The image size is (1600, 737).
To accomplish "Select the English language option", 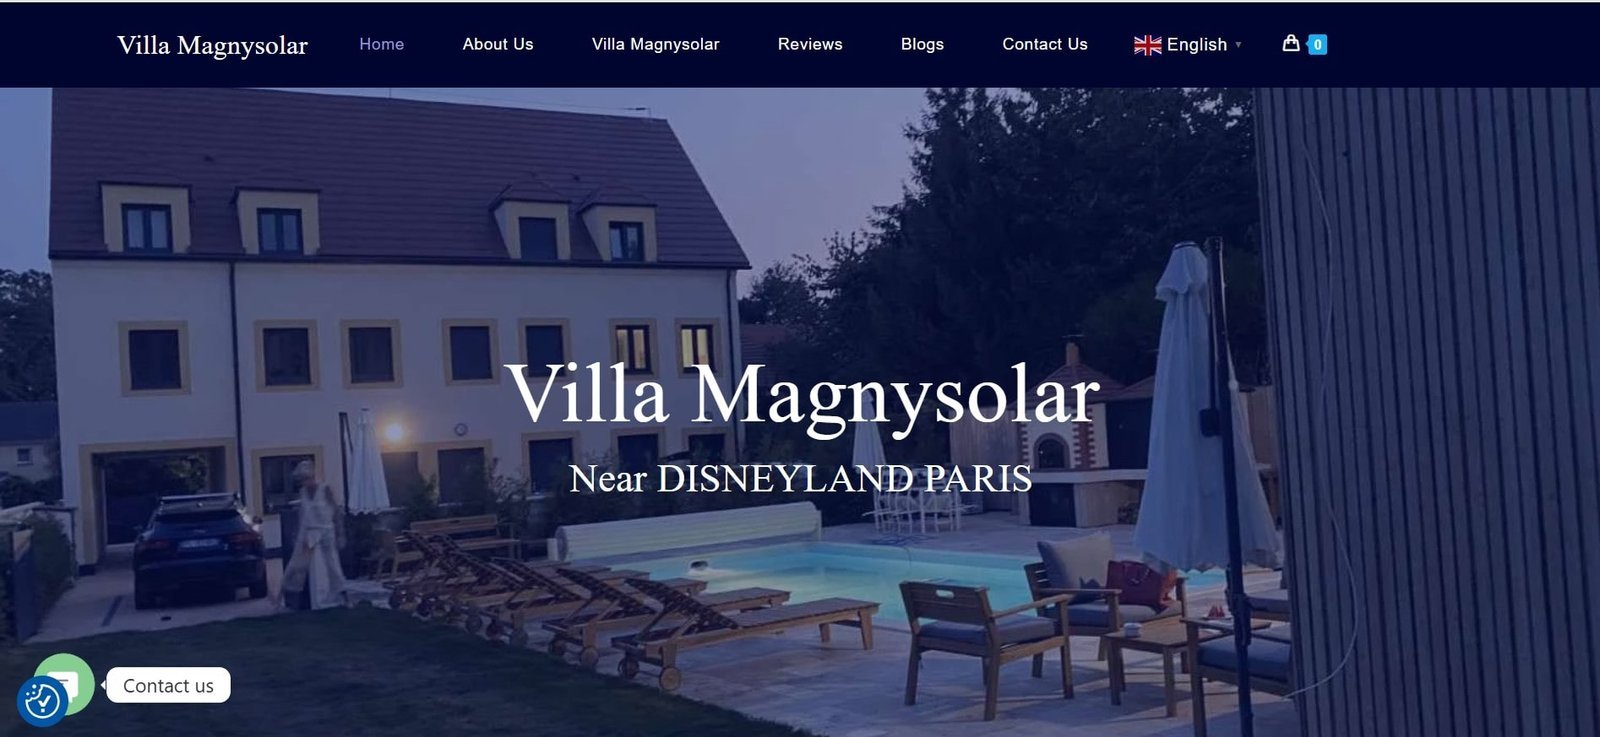I will point(1196,45).
